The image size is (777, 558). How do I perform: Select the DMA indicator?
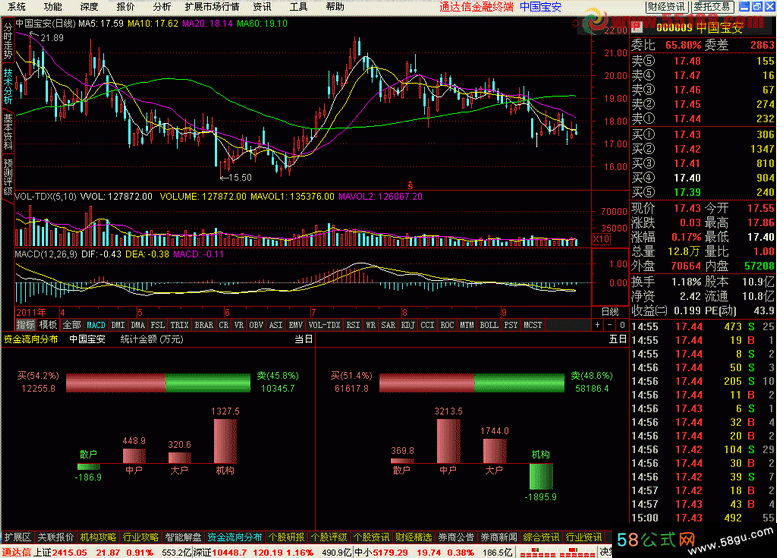coord(138,325)
